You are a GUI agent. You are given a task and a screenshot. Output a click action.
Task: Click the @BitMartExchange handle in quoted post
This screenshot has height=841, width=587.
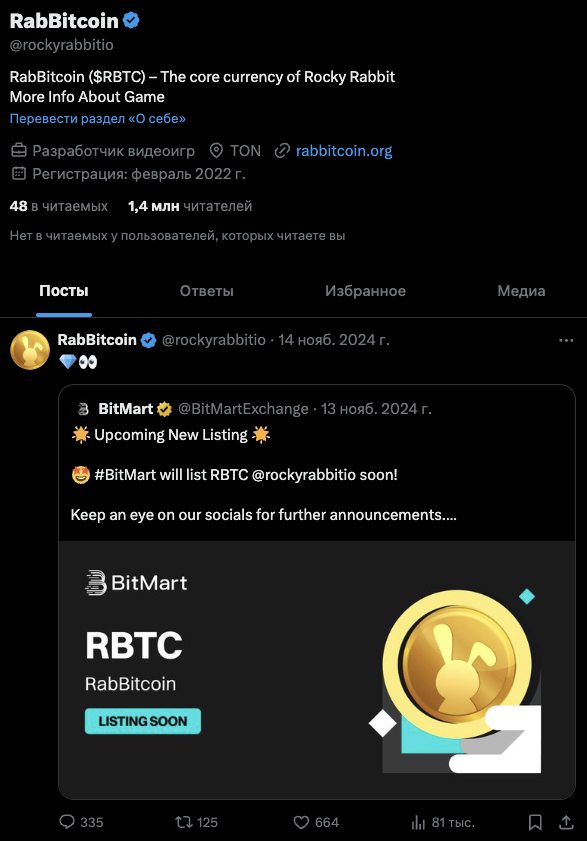coord(243,409)
